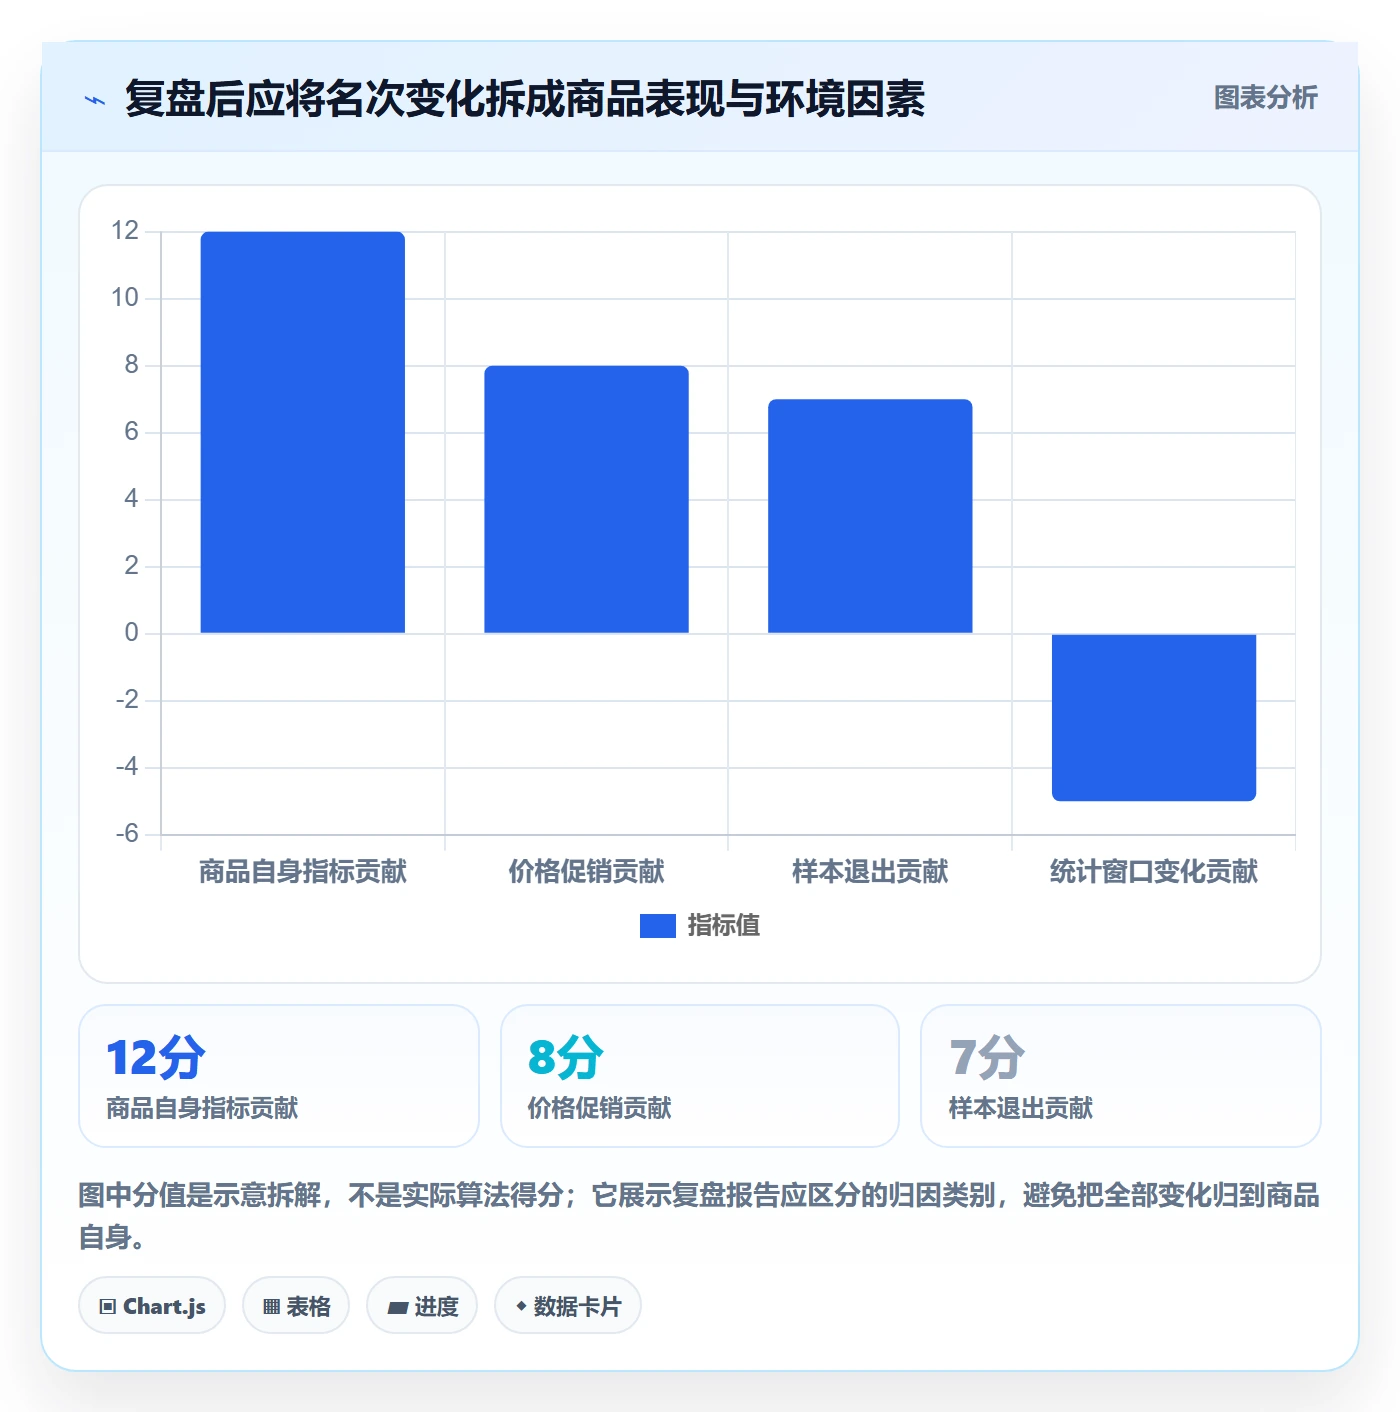
Task: Click the square icon in the Chart.js chip
Action: tap(108, 1307)
